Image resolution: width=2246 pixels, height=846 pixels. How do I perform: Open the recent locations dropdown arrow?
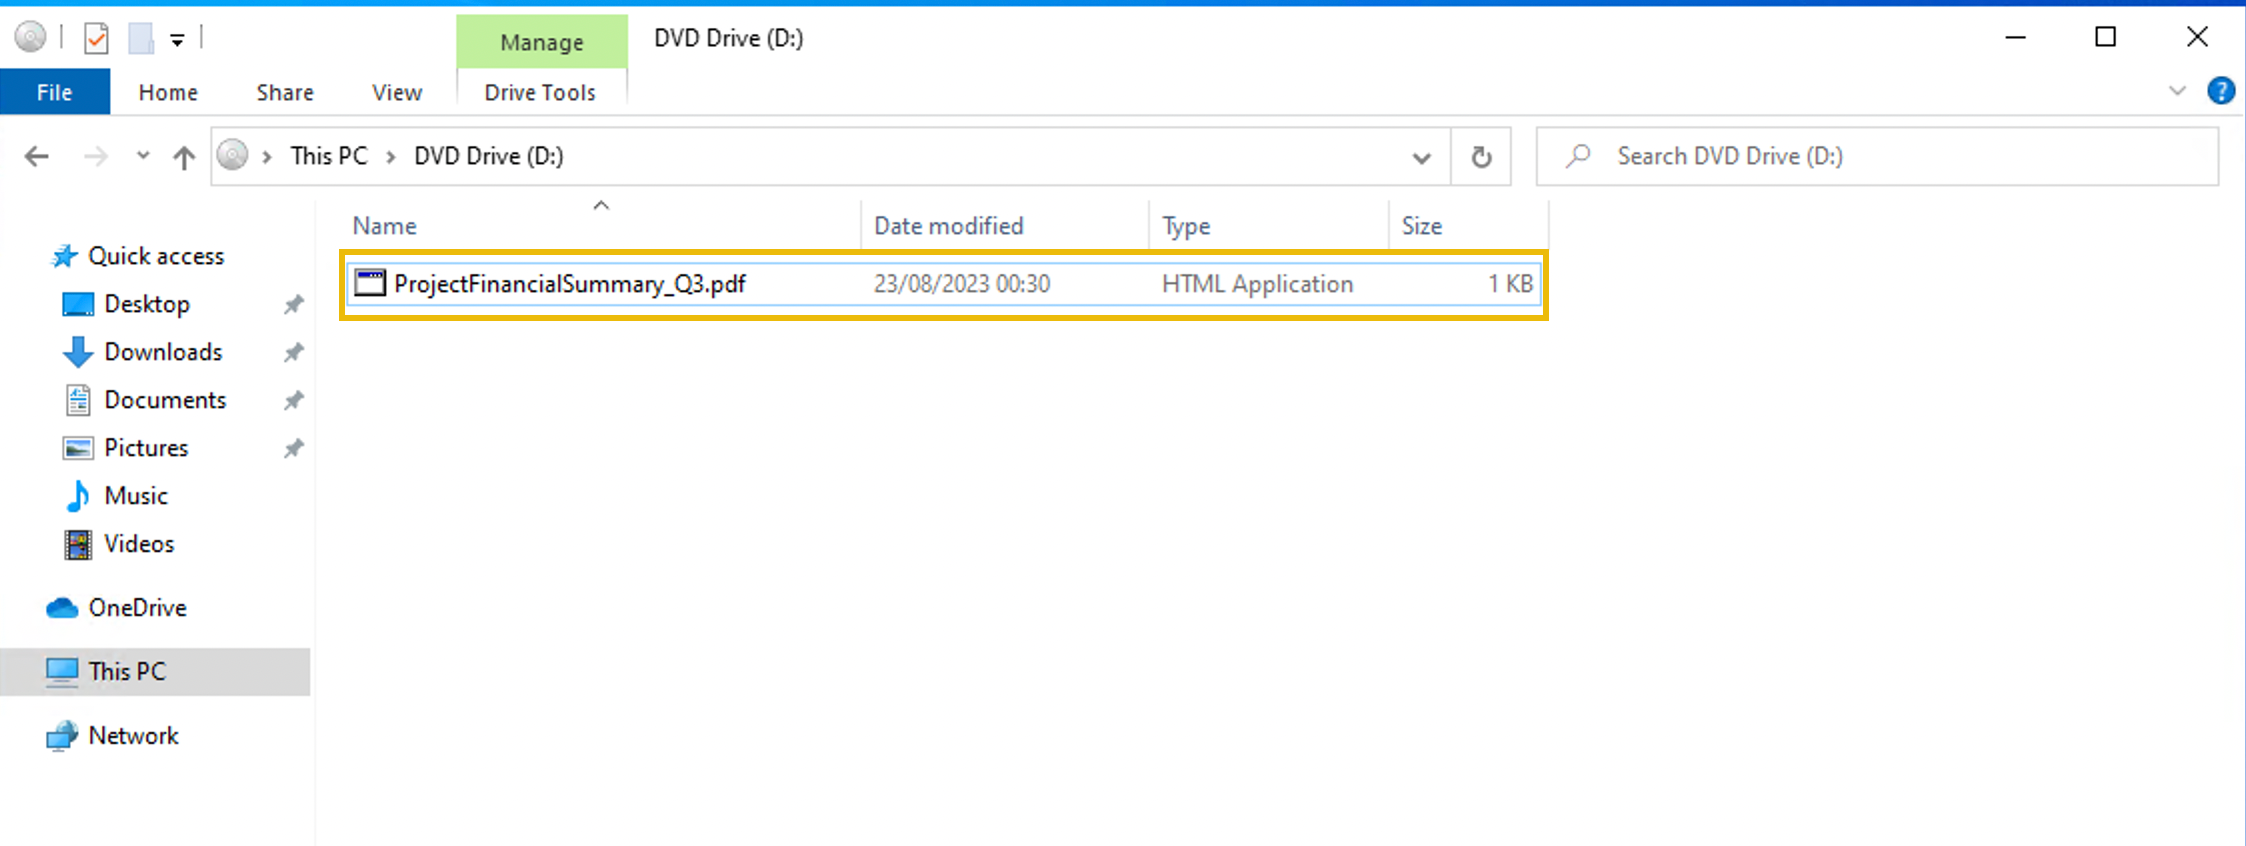[x=143, y=156]
